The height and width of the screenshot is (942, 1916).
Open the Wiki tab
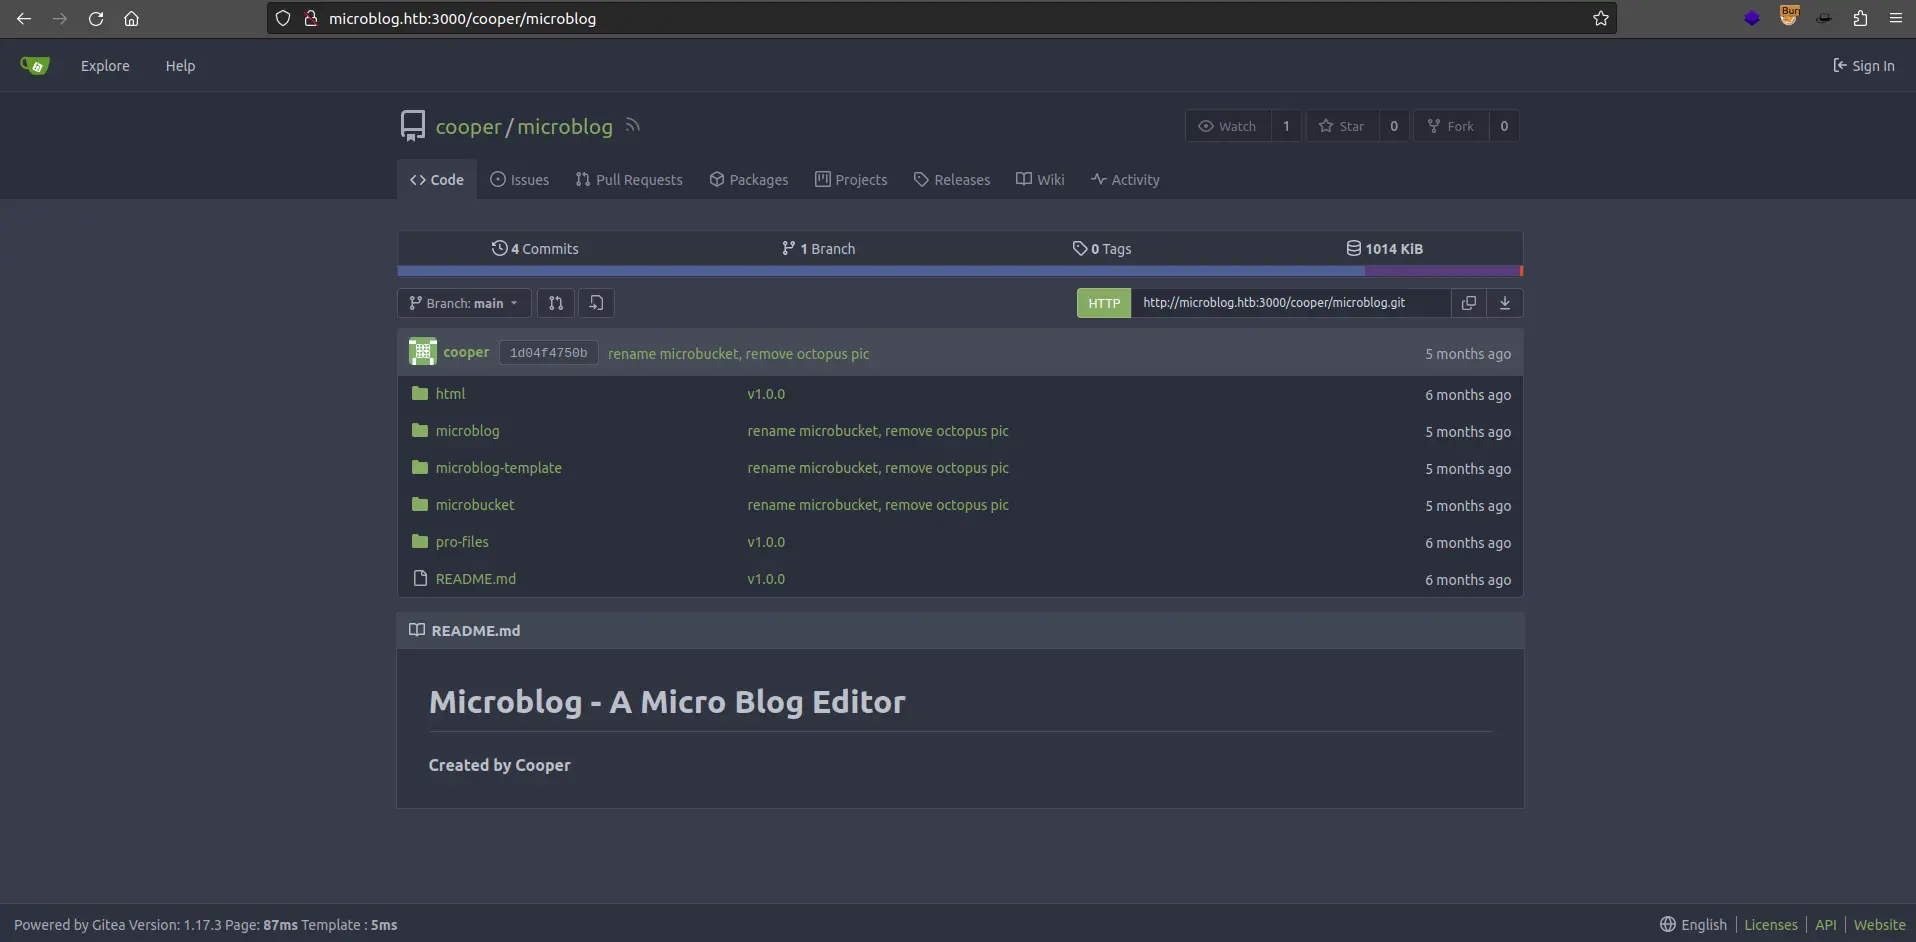1040,180
